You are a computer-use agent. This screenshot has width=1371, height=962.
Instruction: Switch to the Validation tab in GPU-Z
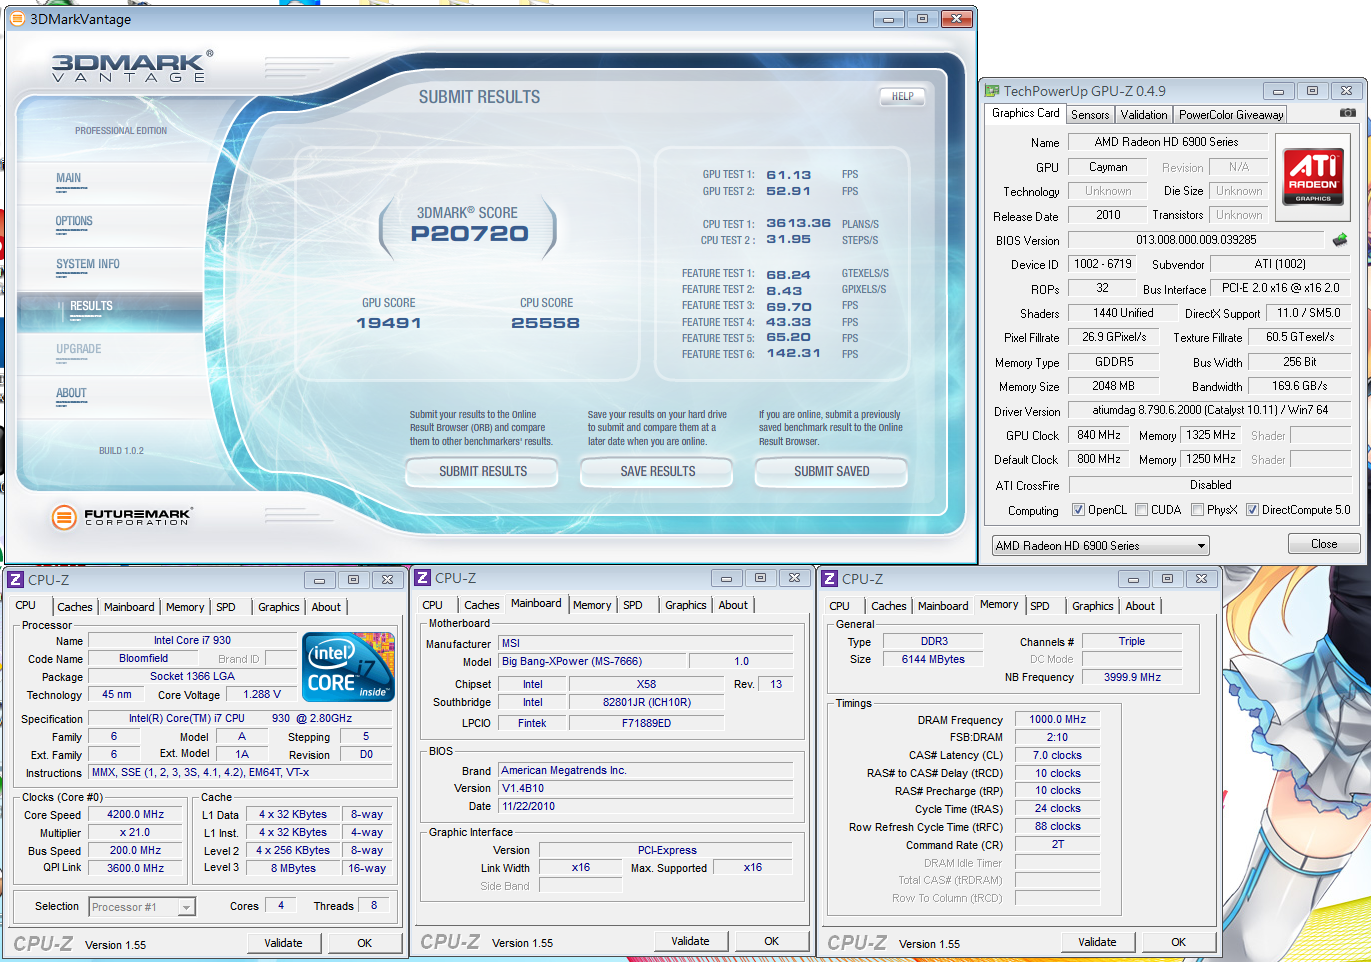[1144, 115]
